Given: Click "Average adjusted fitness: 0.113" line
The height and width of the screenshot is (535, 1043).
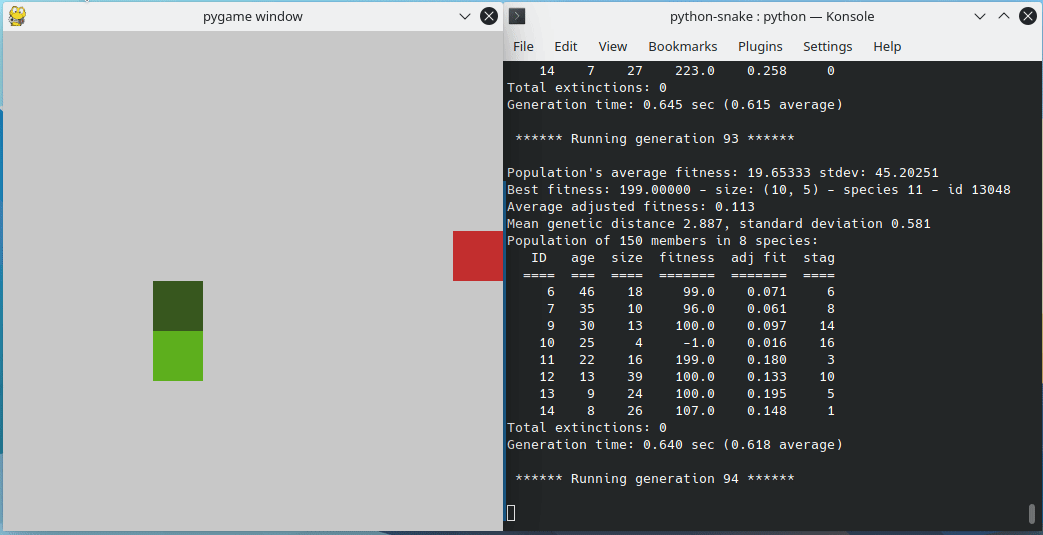Looking at the screenshot, I should 631,207.
